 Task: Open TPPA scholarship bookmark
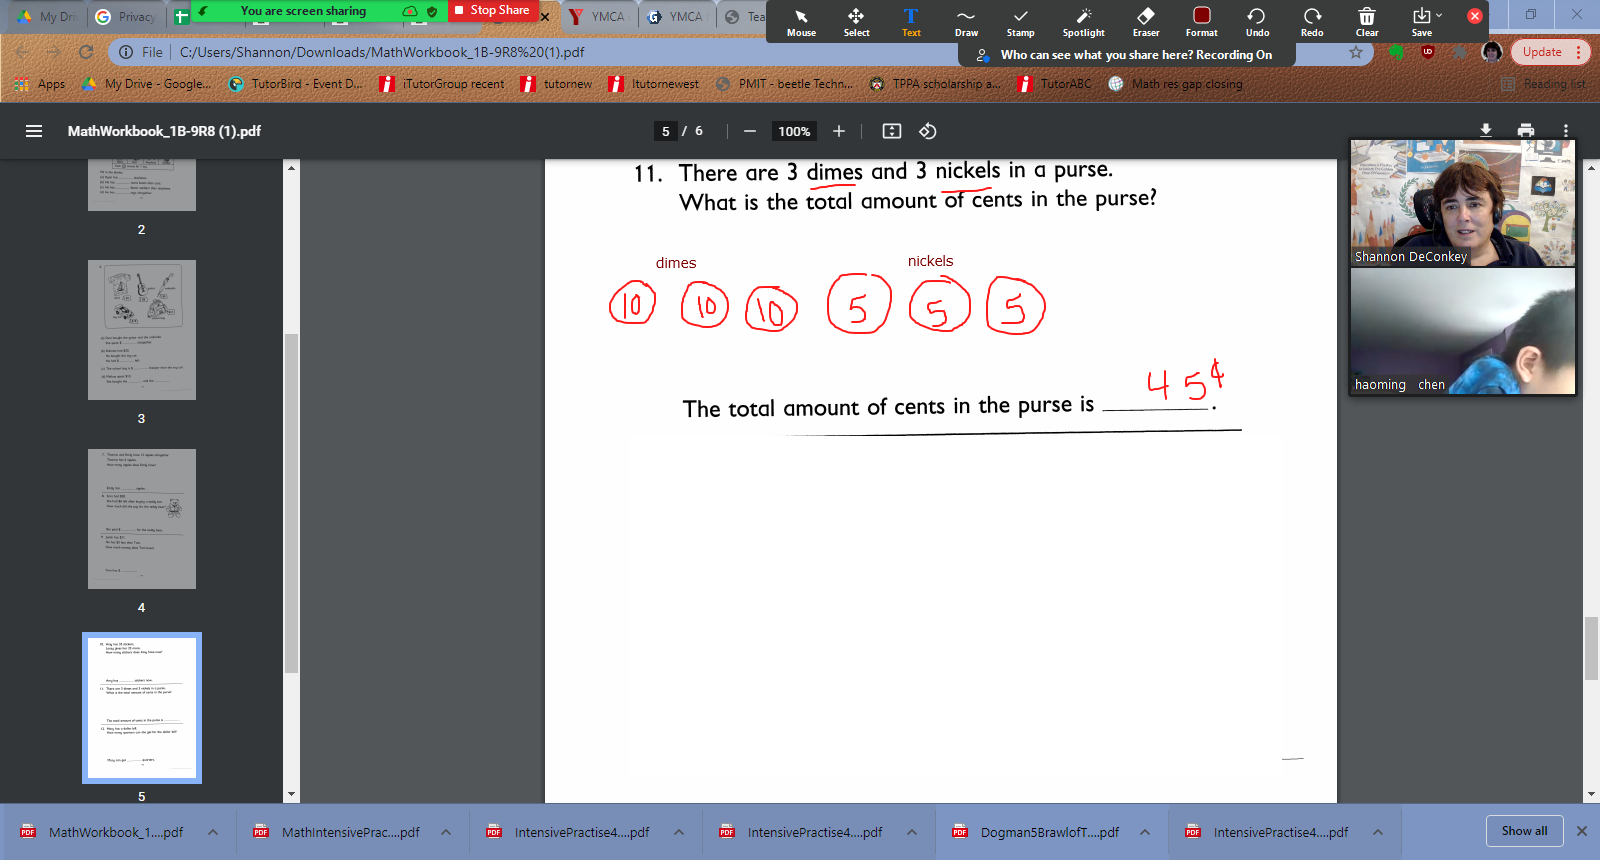click(x=935, y=84)
